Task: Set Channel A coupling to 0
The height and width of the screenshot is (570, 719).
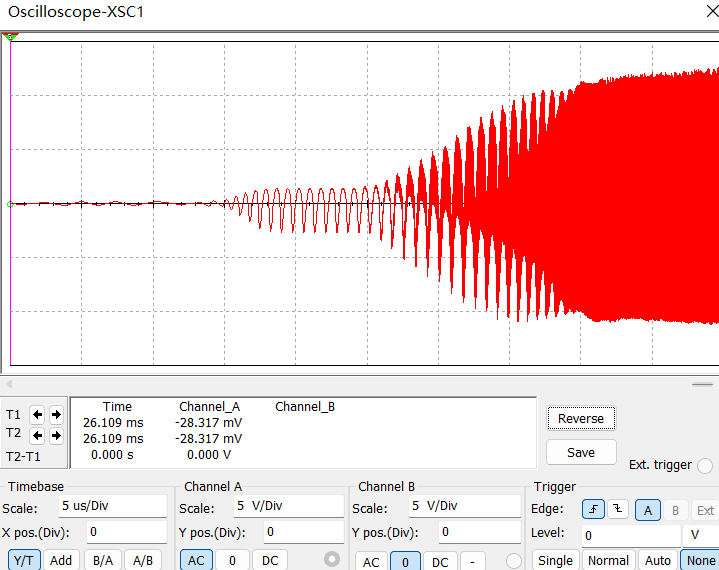Action: click(232, 560)
